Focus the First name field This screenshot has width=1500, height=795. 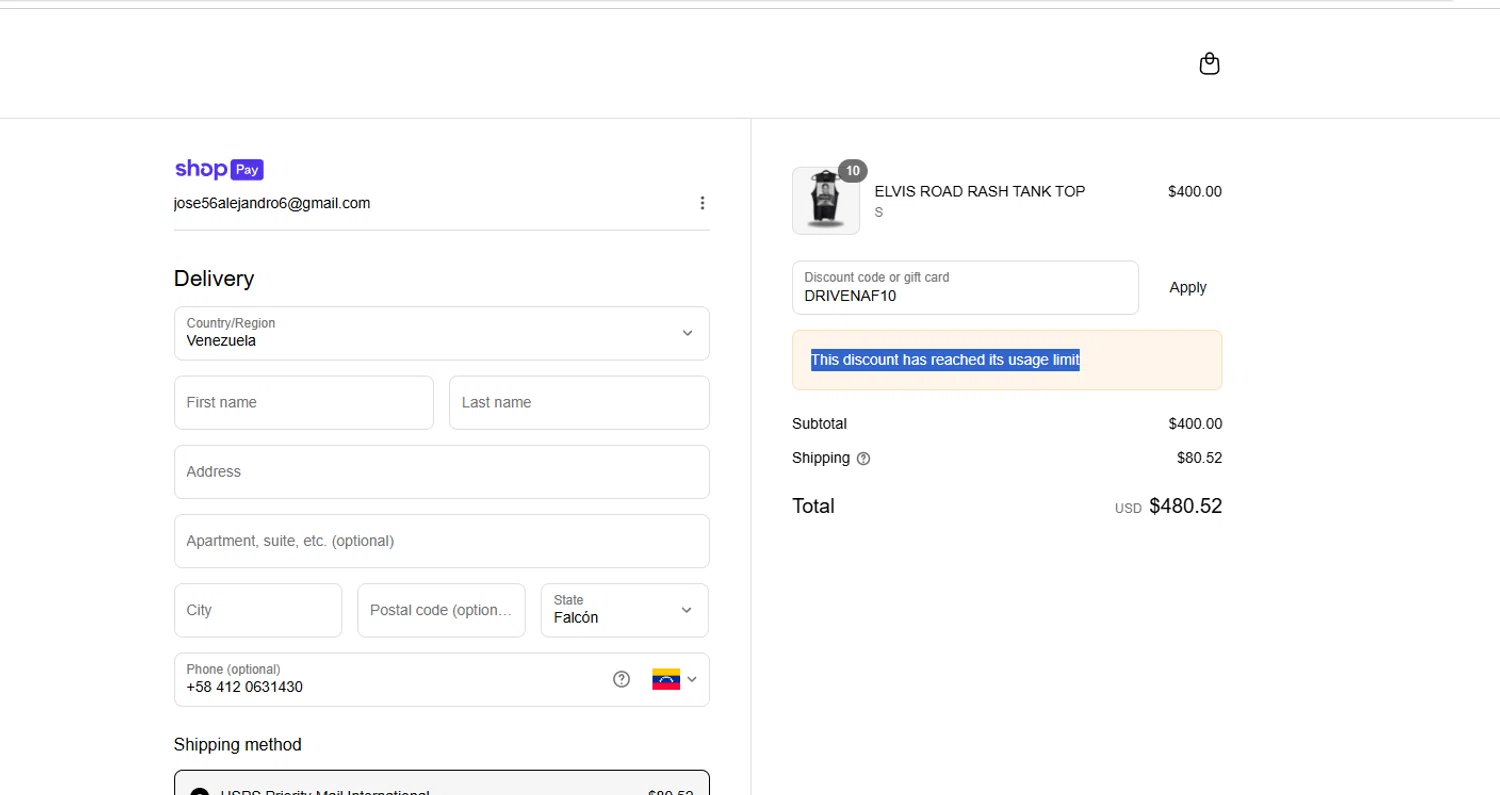[304, 402]
